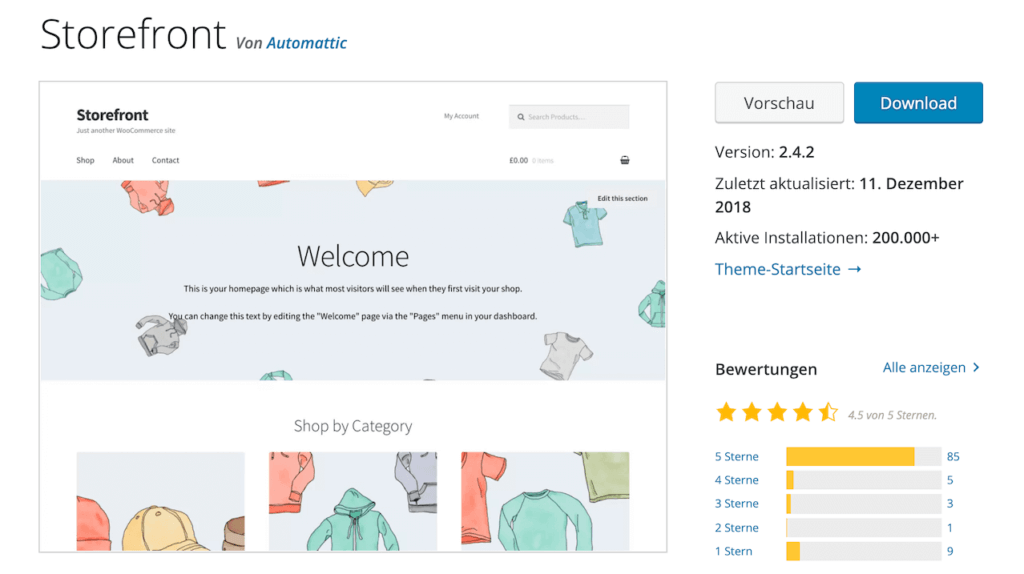Click the first gold rating star
This screenshot has height=574, width=1024.
(726, 412)
